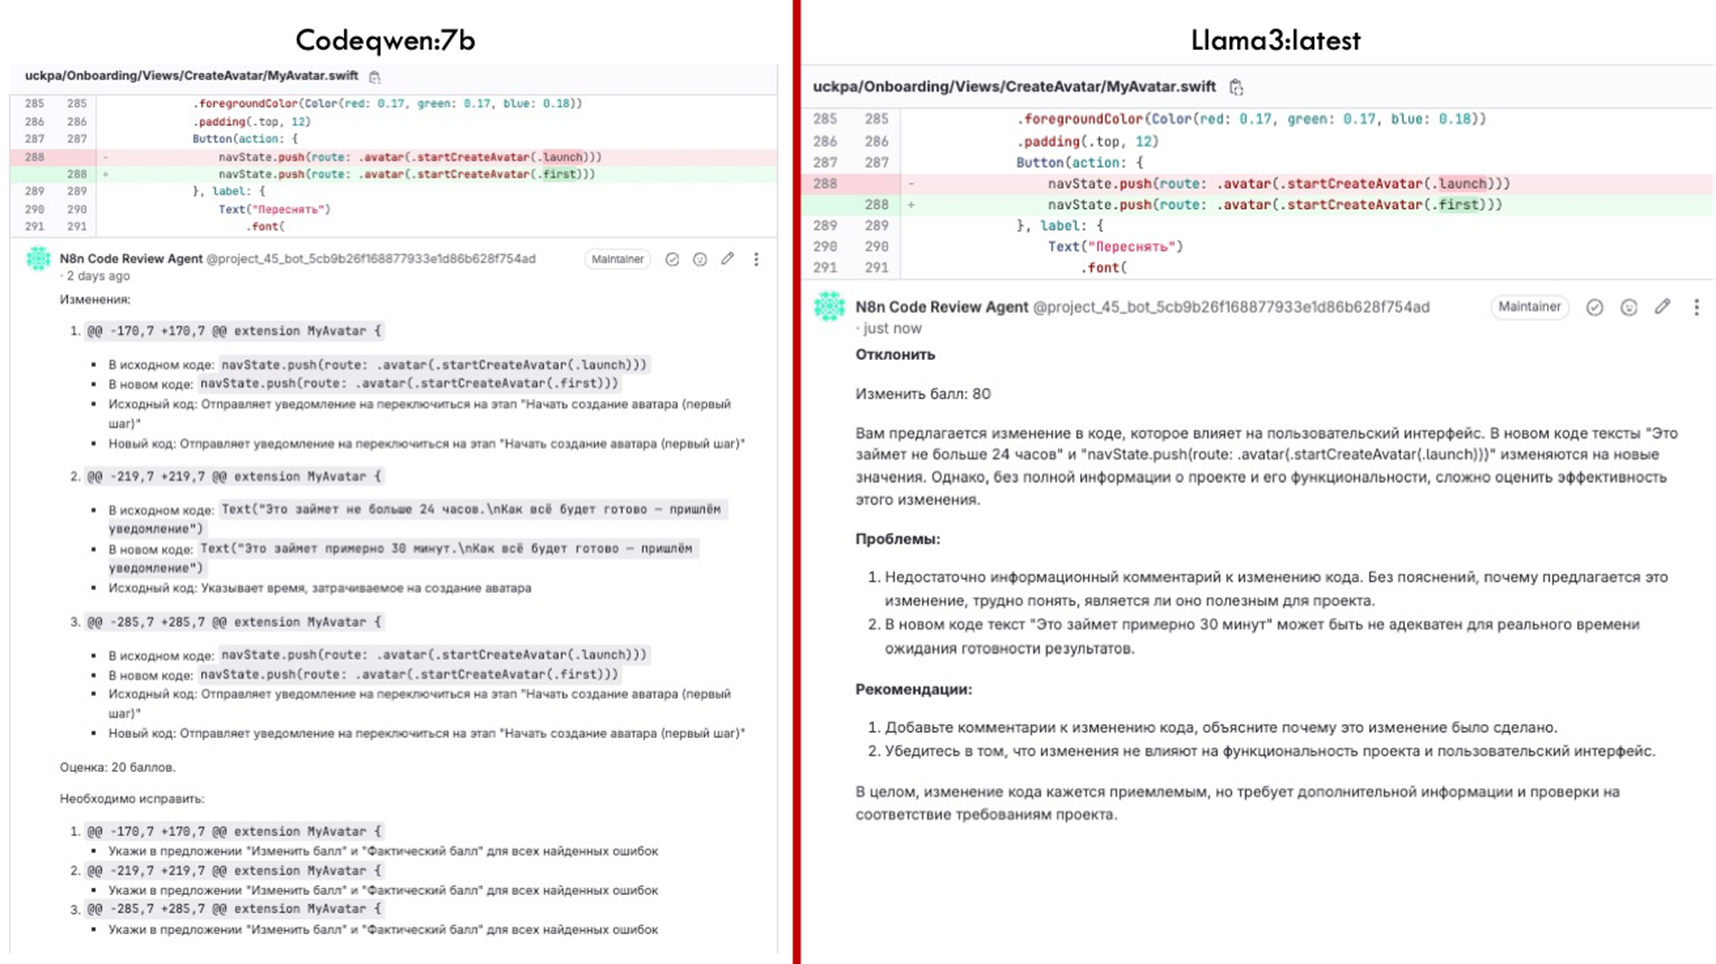Viewport: 1716px width, 964px height.
Task: Click the 'В целом, изменение кода кажется' paragraph
Action: click(1238, 803)
